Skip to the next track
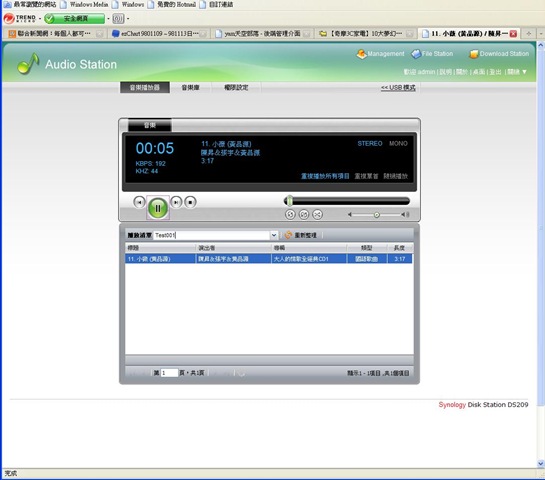 pos(176,202)
